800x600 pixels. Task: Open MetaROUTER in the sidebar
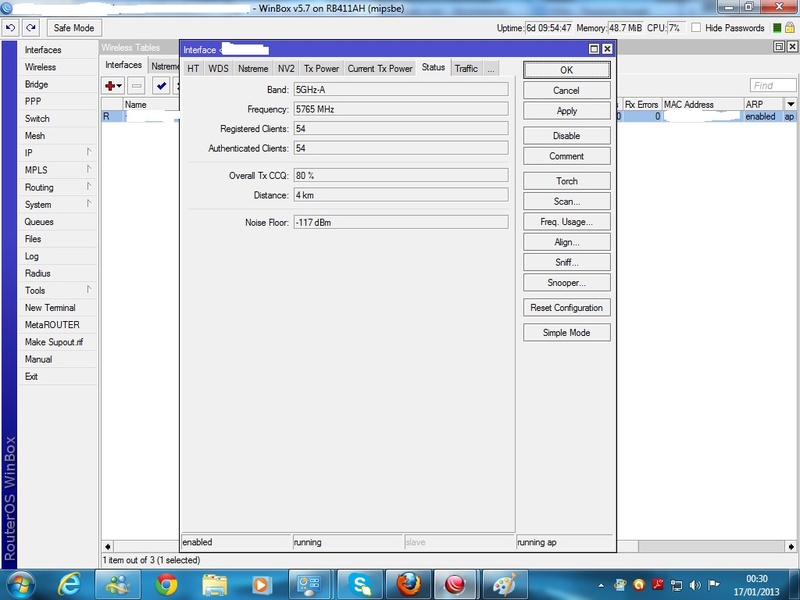[52, 325]
